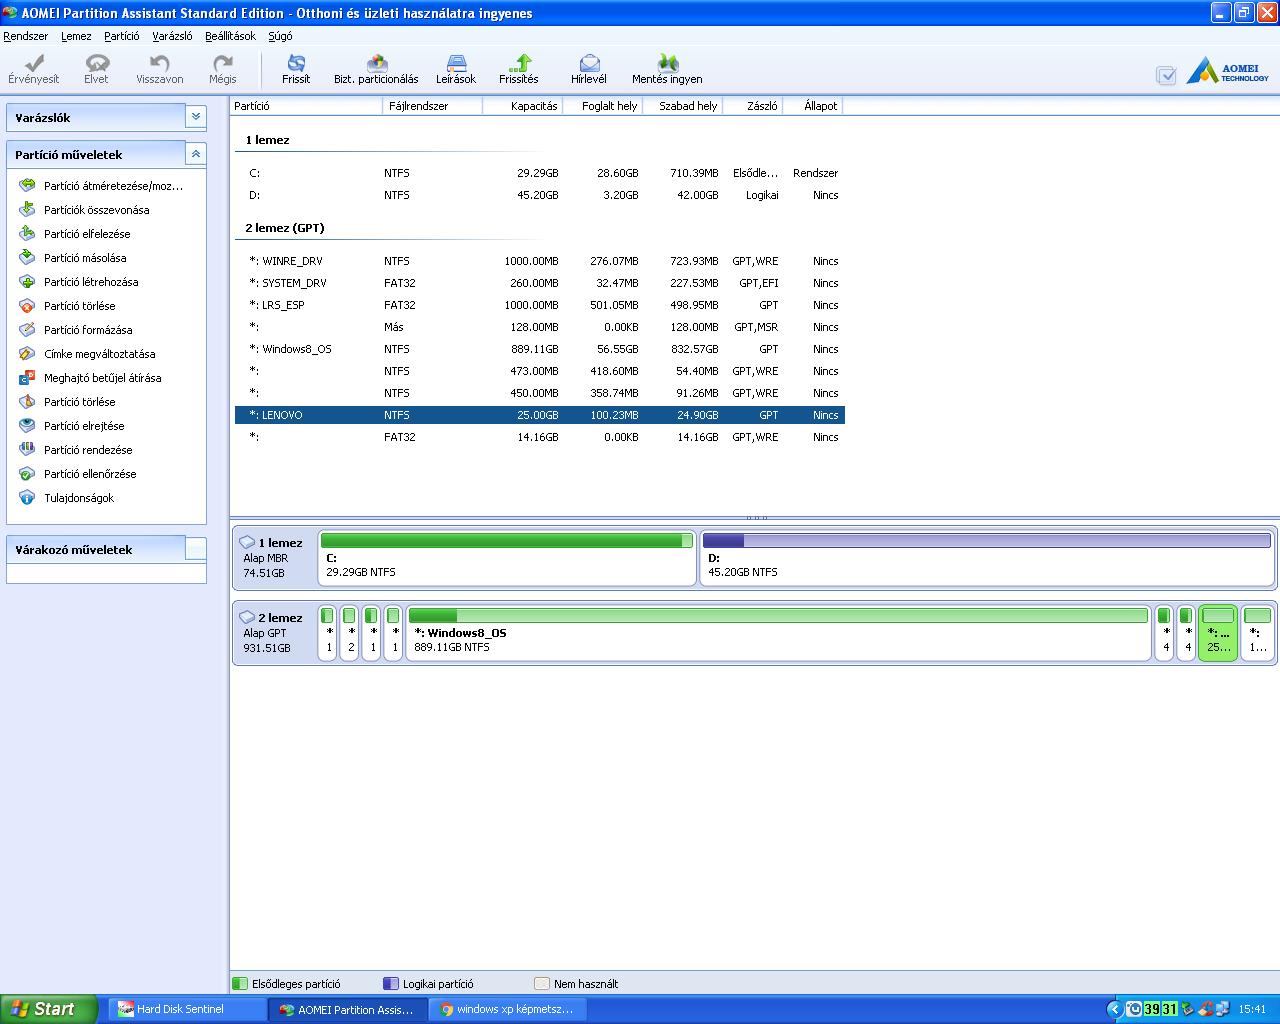Sort by the Állapot column header

click(812, 106)
